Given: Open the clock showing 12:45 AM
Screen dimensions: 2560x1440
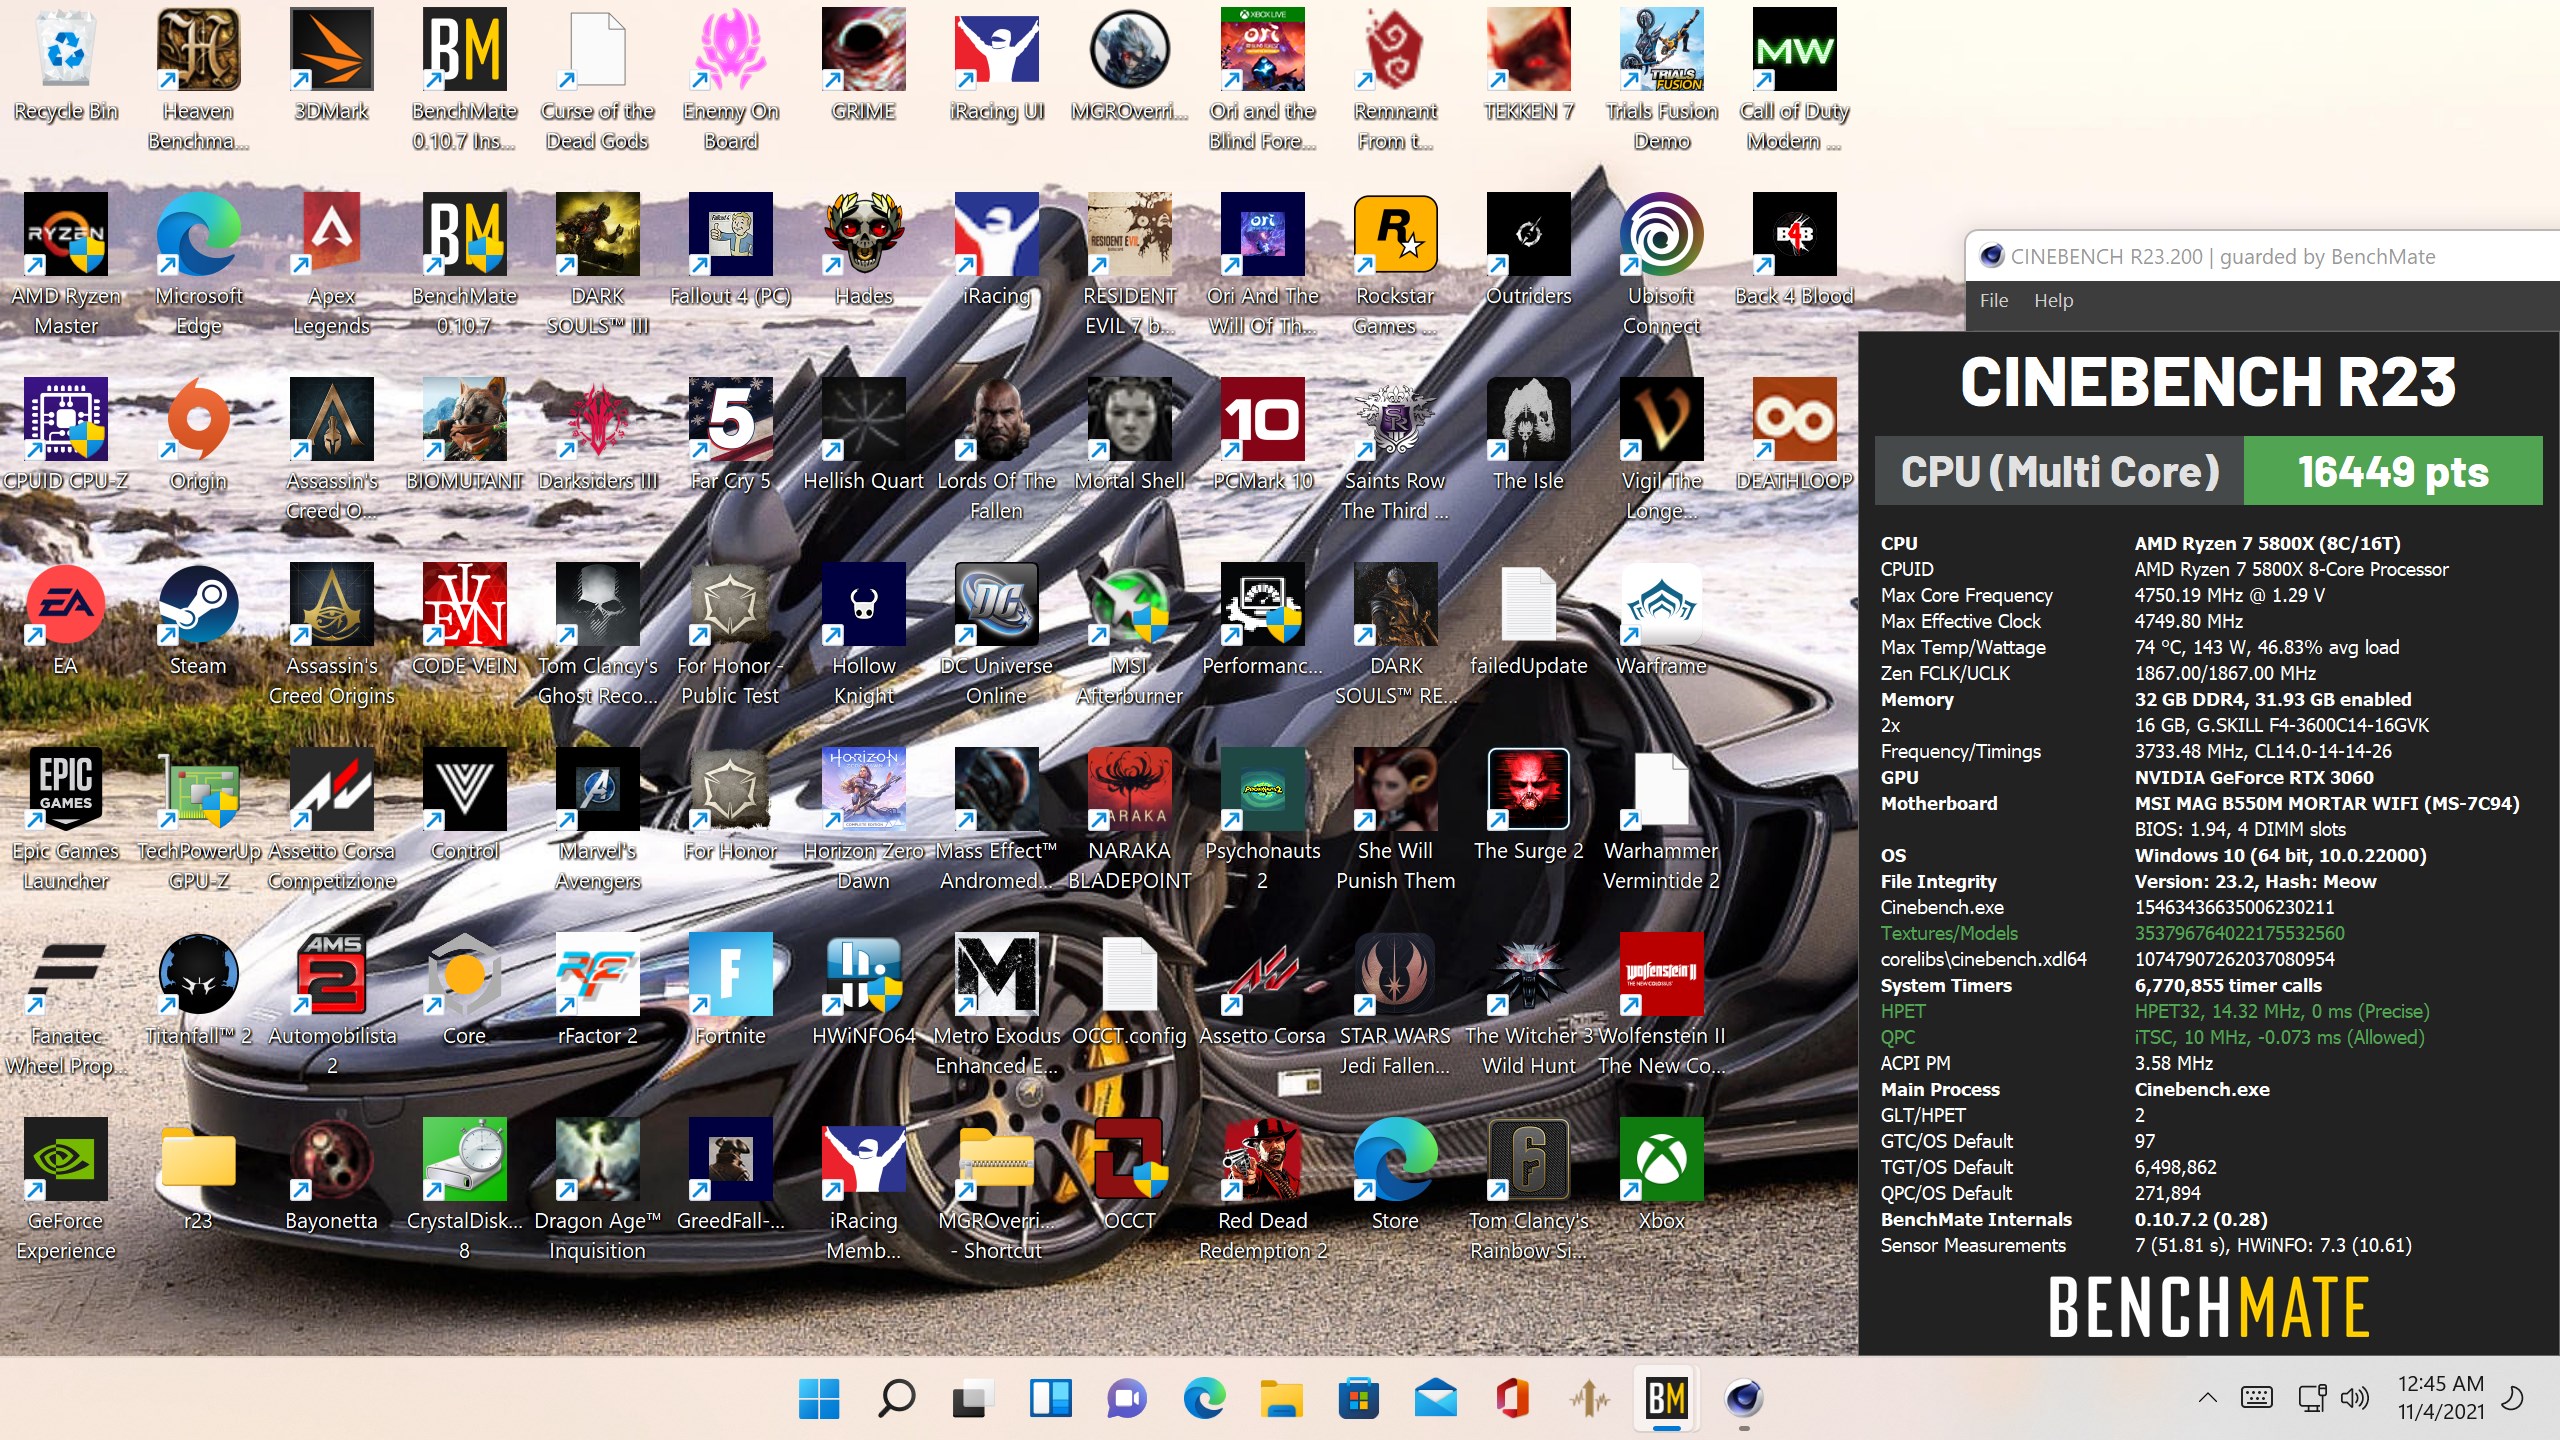Looking at the screenshot, I should click(x=2440, y=1397).
